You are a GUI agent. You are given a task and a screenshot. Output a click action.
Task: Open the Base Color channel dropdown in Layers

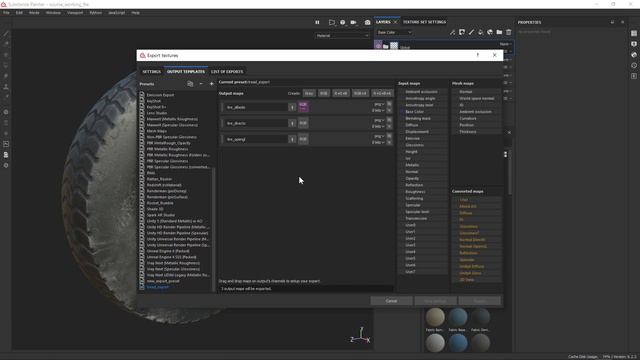pos(394,32)
